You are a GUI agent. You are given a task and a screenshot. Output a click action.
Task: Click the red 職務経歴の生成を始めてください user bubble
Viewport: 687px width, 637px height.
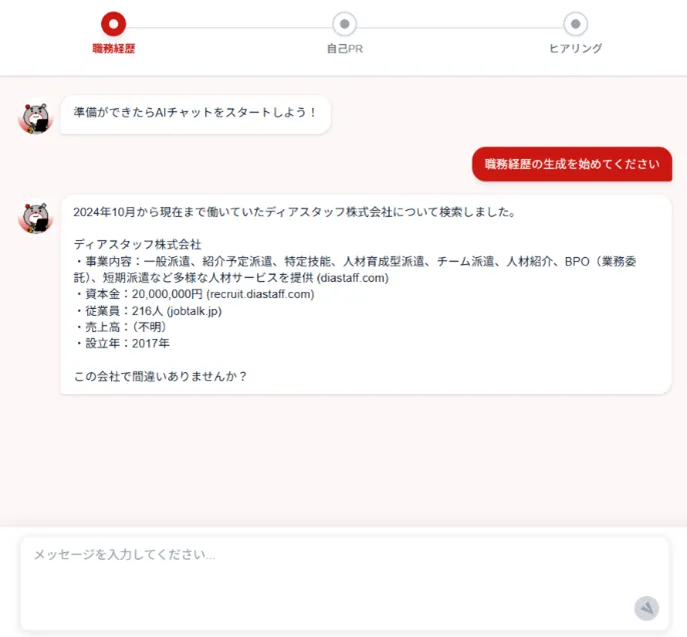572,164
